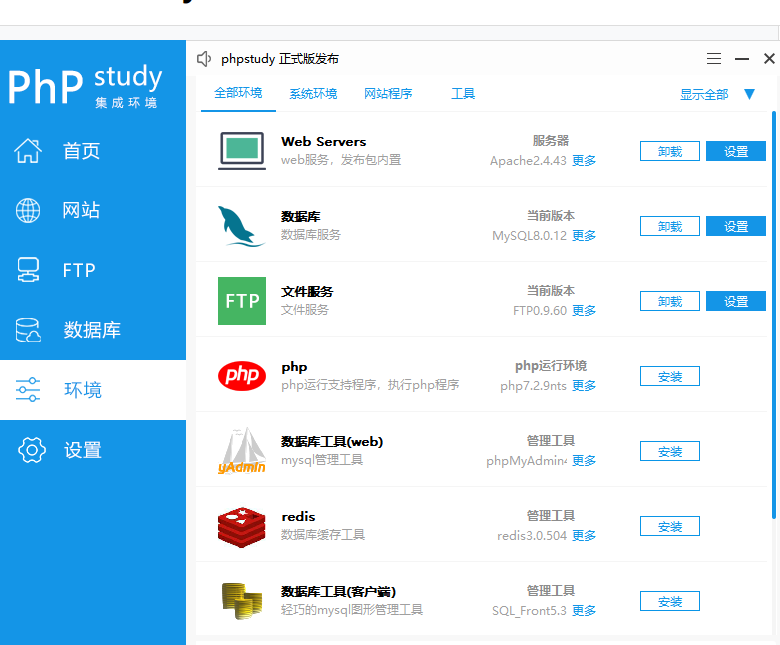Click 更多 next to phpMyAdmin
This screenshot has height=645, width=780.
tap(584, 461)
